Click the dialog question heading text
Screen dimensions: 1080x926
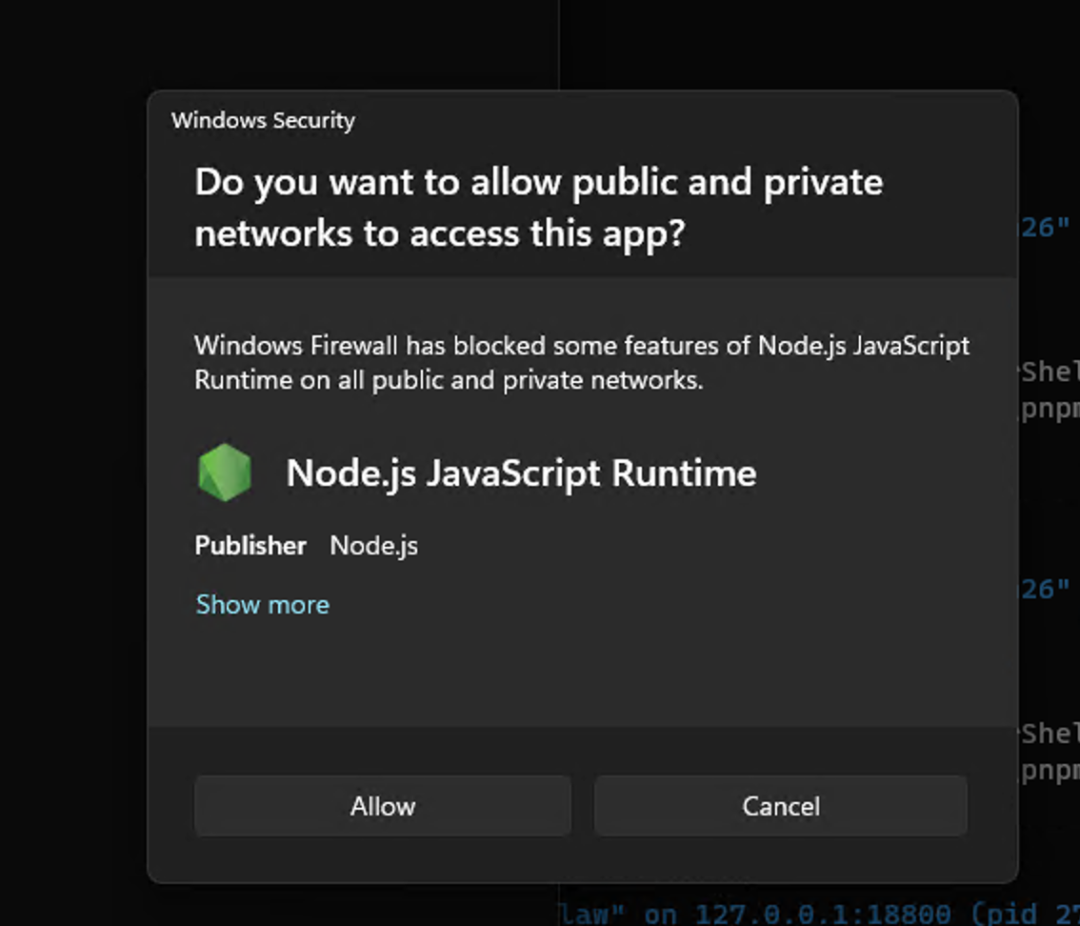pos(538,207)
